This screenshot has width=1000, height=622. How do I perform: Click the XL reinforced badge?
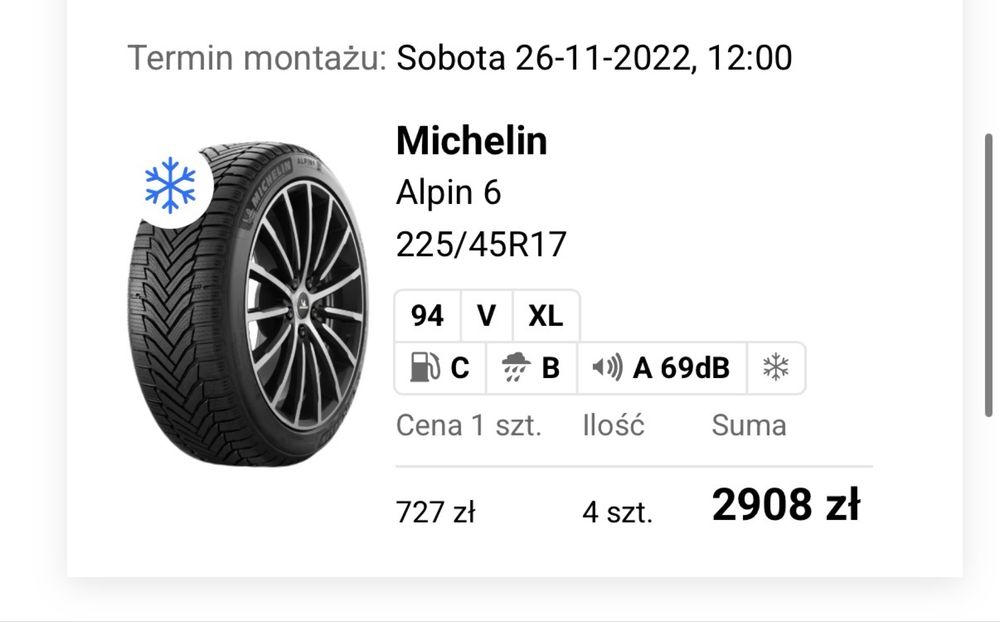tap(545, 316)
